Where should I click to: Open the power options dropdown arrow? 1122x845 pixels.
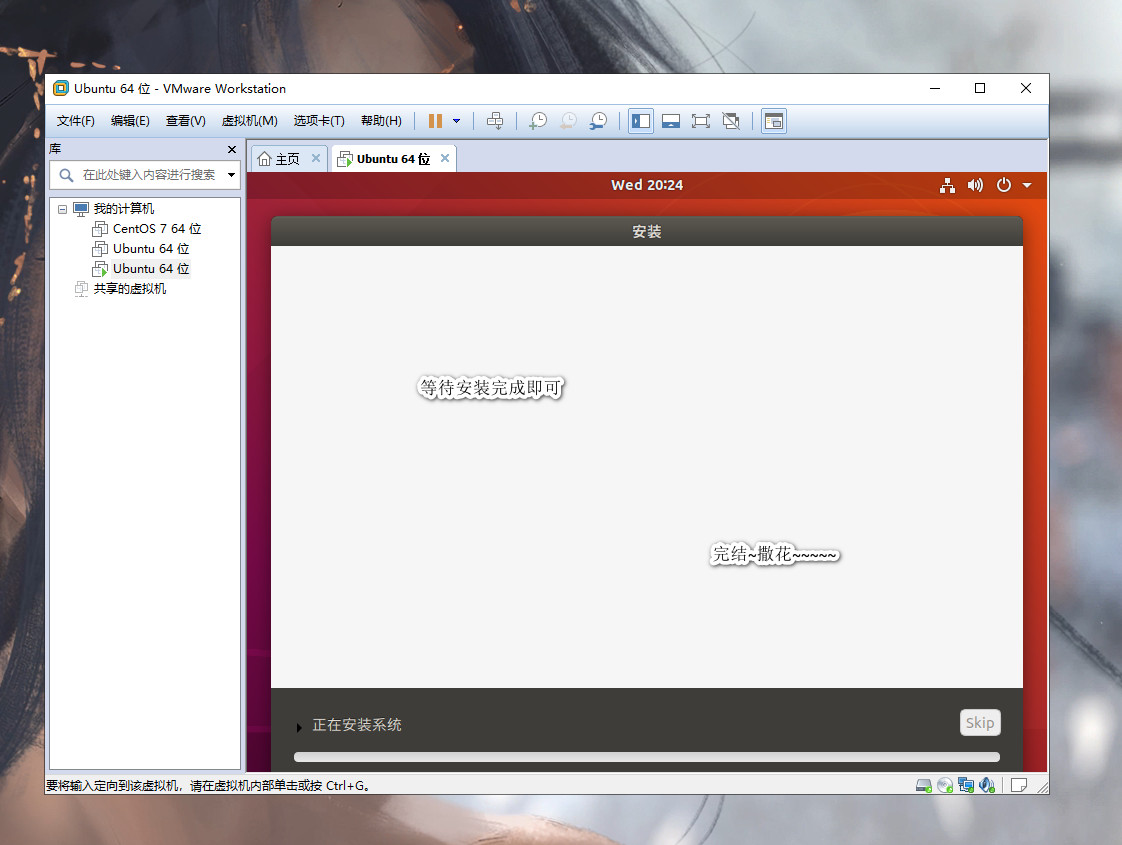457,121
